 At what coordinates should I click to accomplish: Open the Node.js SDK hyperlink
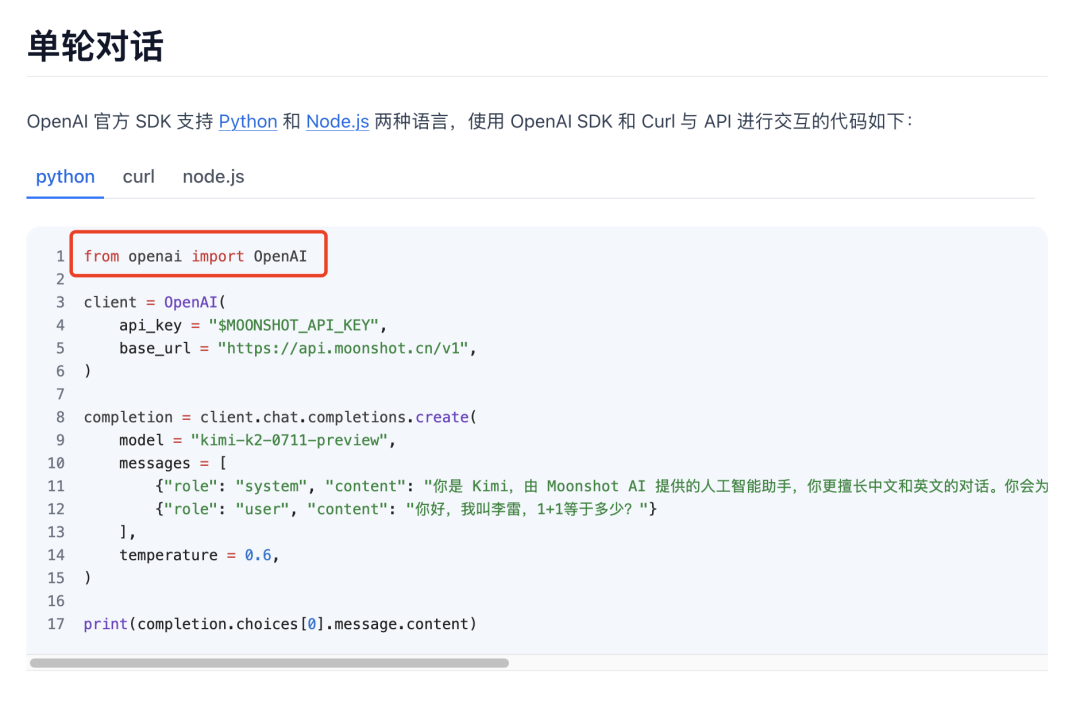click(x=338, y=121)
